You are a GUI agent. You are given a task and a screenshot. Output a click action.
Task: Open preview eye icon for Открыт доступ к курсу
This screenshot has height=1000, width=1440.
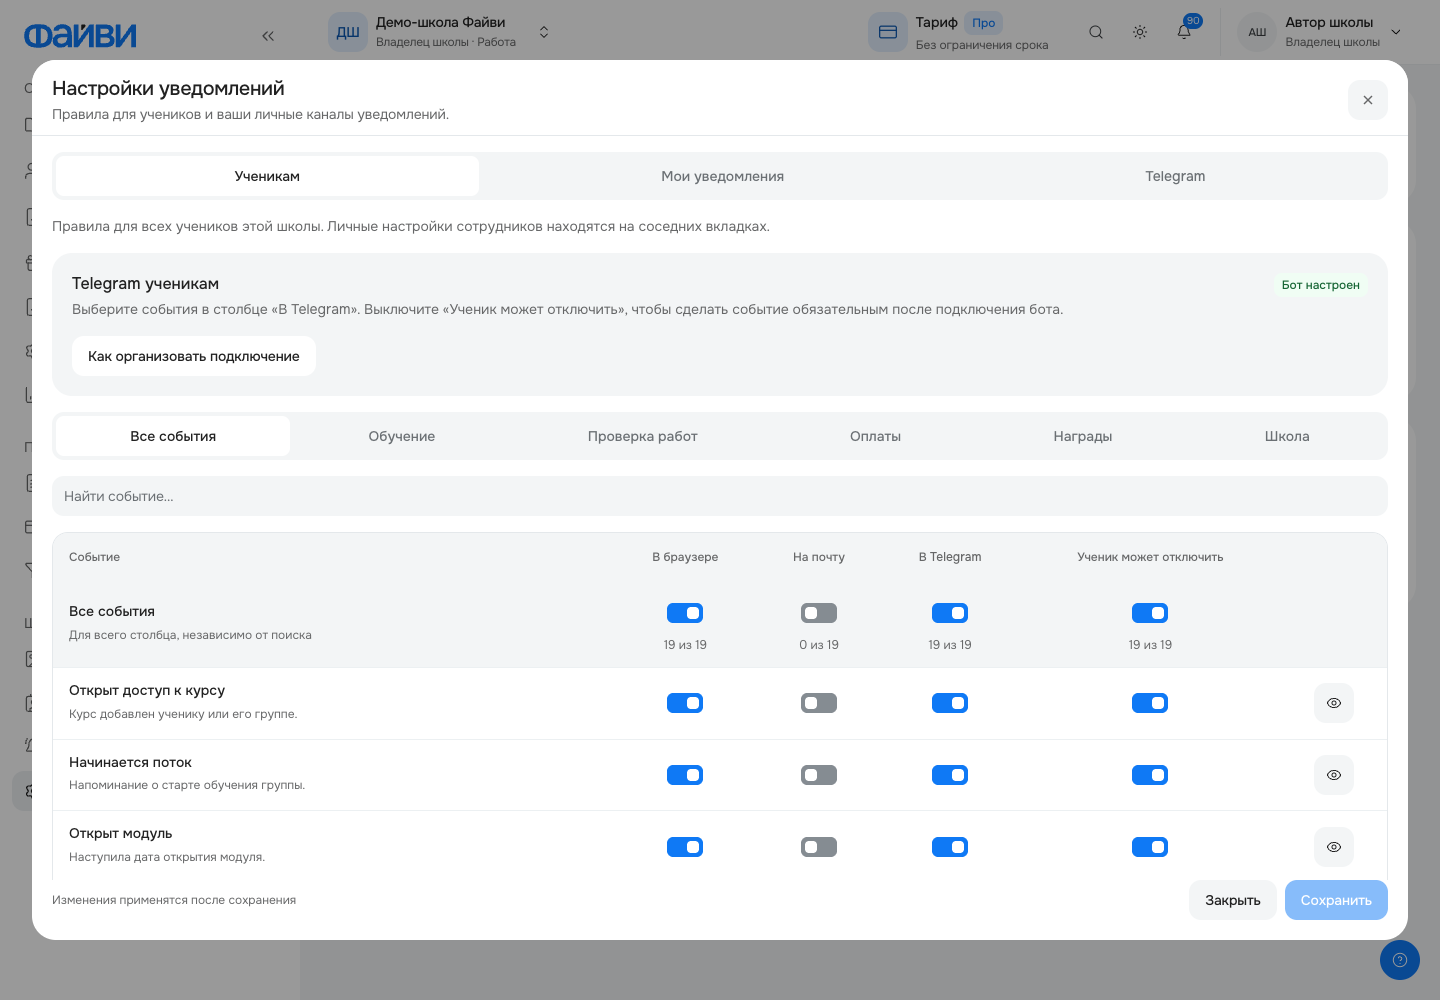(x=1333, y=703)
